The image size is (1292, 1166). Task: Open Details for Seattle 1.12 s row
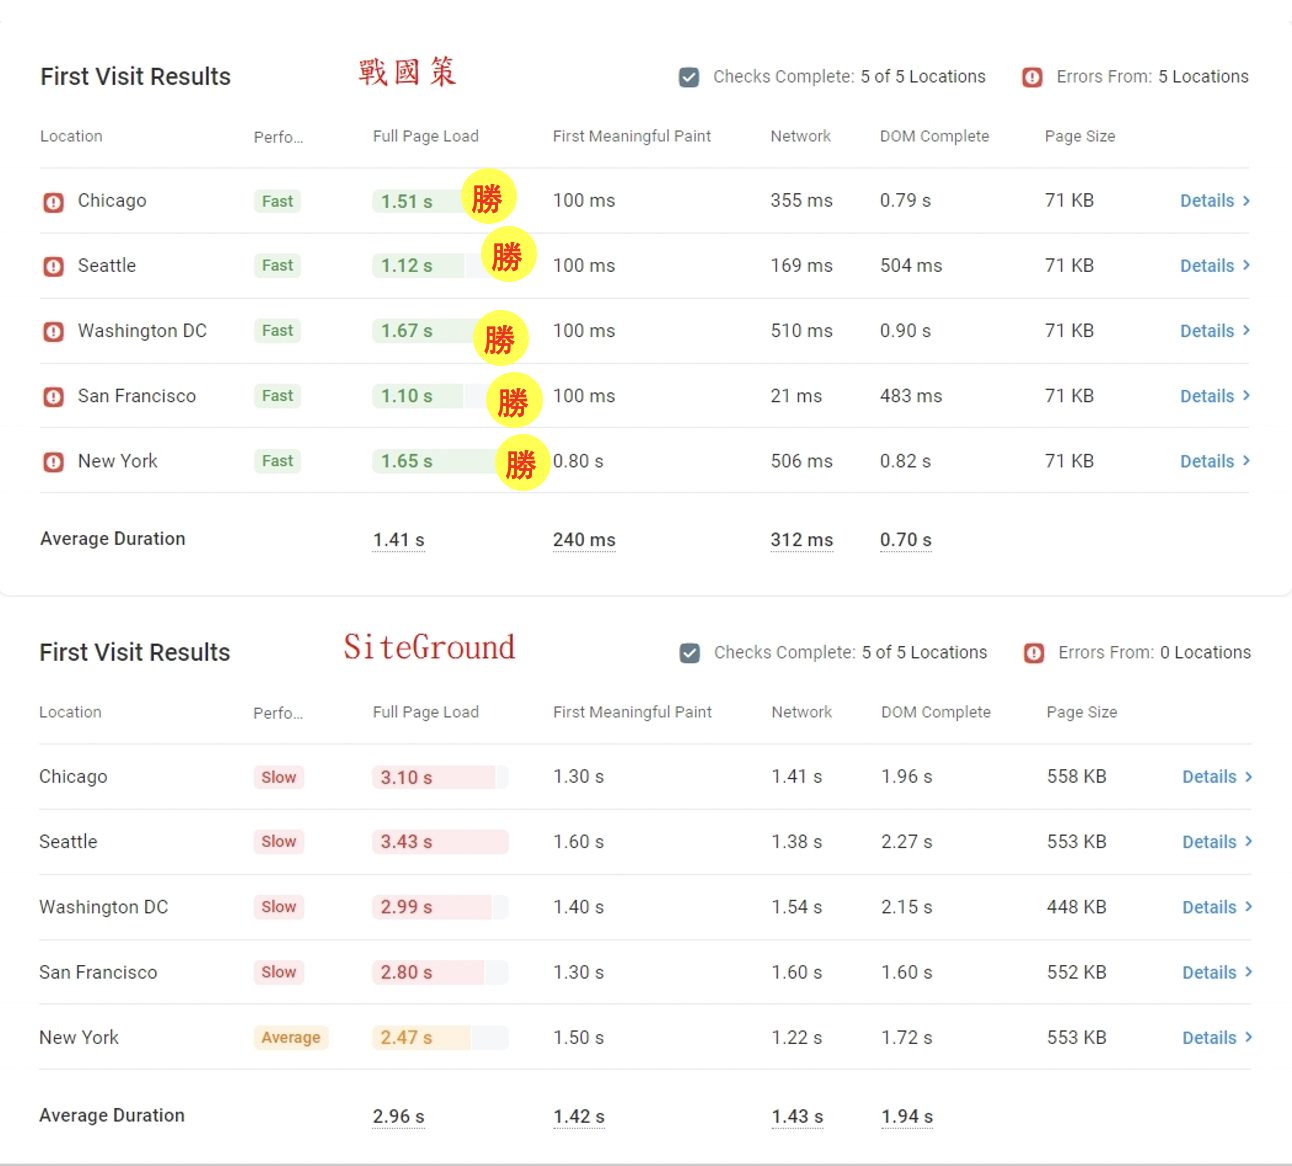point(1215,266)
